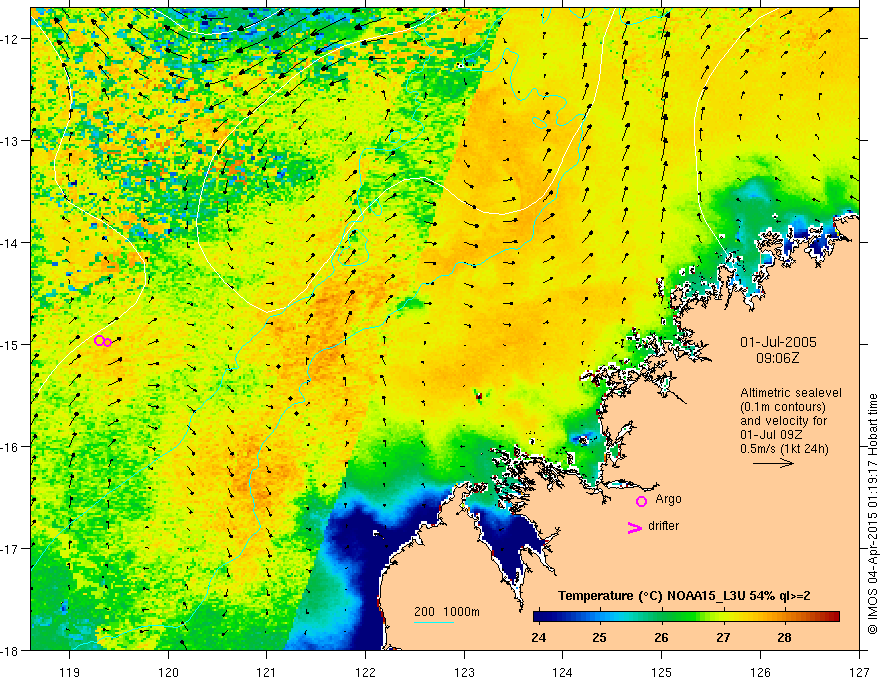Click the magenta Argo circle in legend
The image size is (880, 680).
point(641,501)
